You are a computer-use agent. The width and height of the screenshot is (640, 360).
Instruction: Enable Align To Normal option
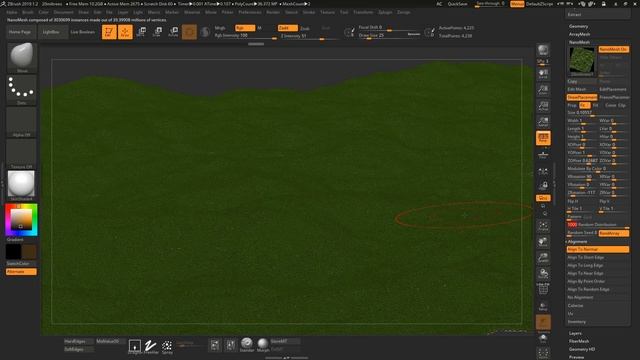[x=598, y=249]
